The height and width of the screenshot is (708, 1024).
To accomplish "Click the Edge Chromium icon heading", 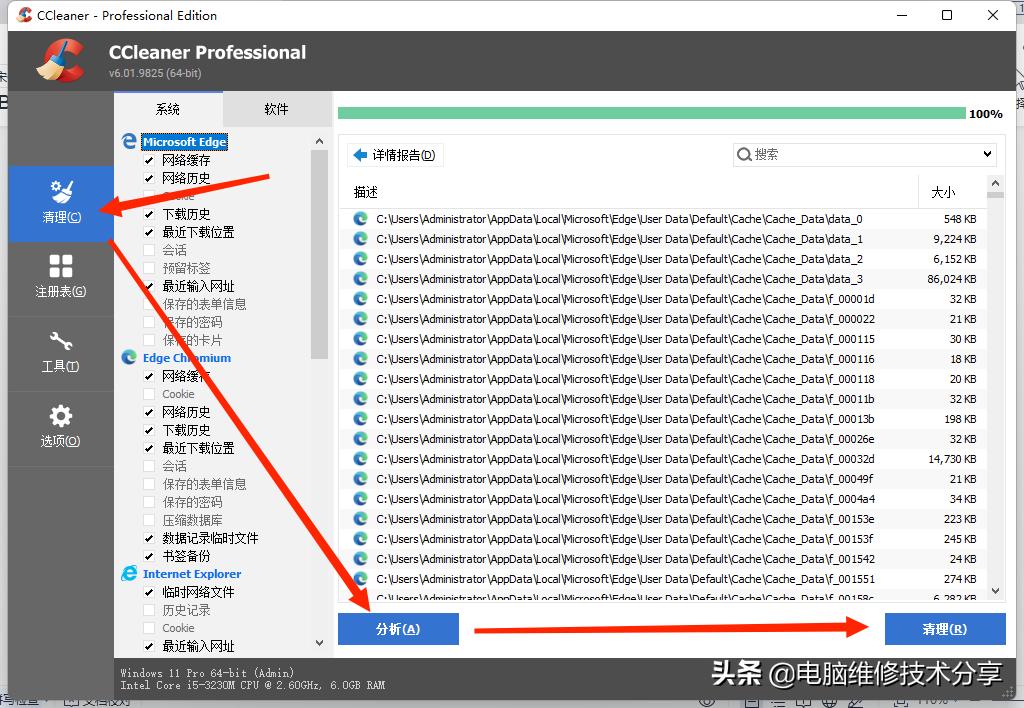I will pyautogui.click(x=130, y=357).
